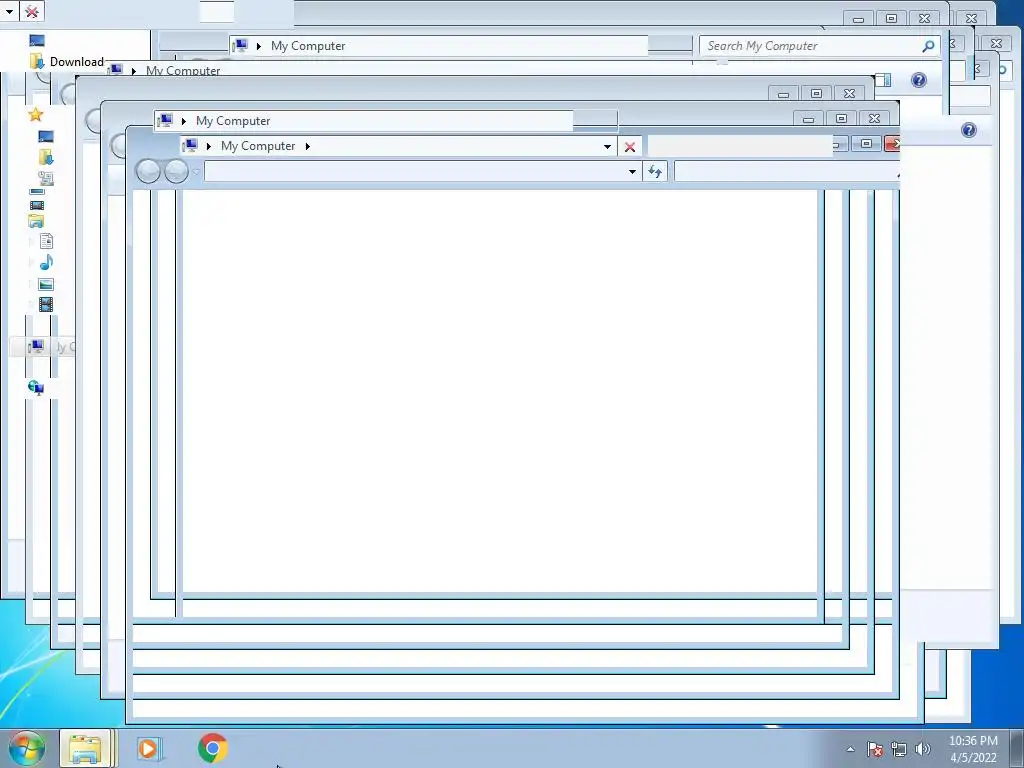Click the computer icon in the topmost 'My Computer' bar

[x=240, y=45]
